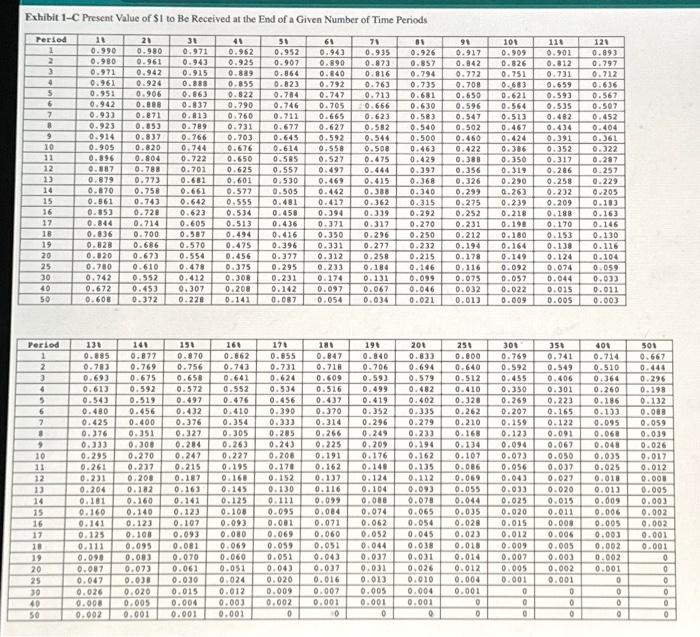Select 0.266 for period 8 at 18%
This screenshot has height=637, width=700.
[329, 433]
